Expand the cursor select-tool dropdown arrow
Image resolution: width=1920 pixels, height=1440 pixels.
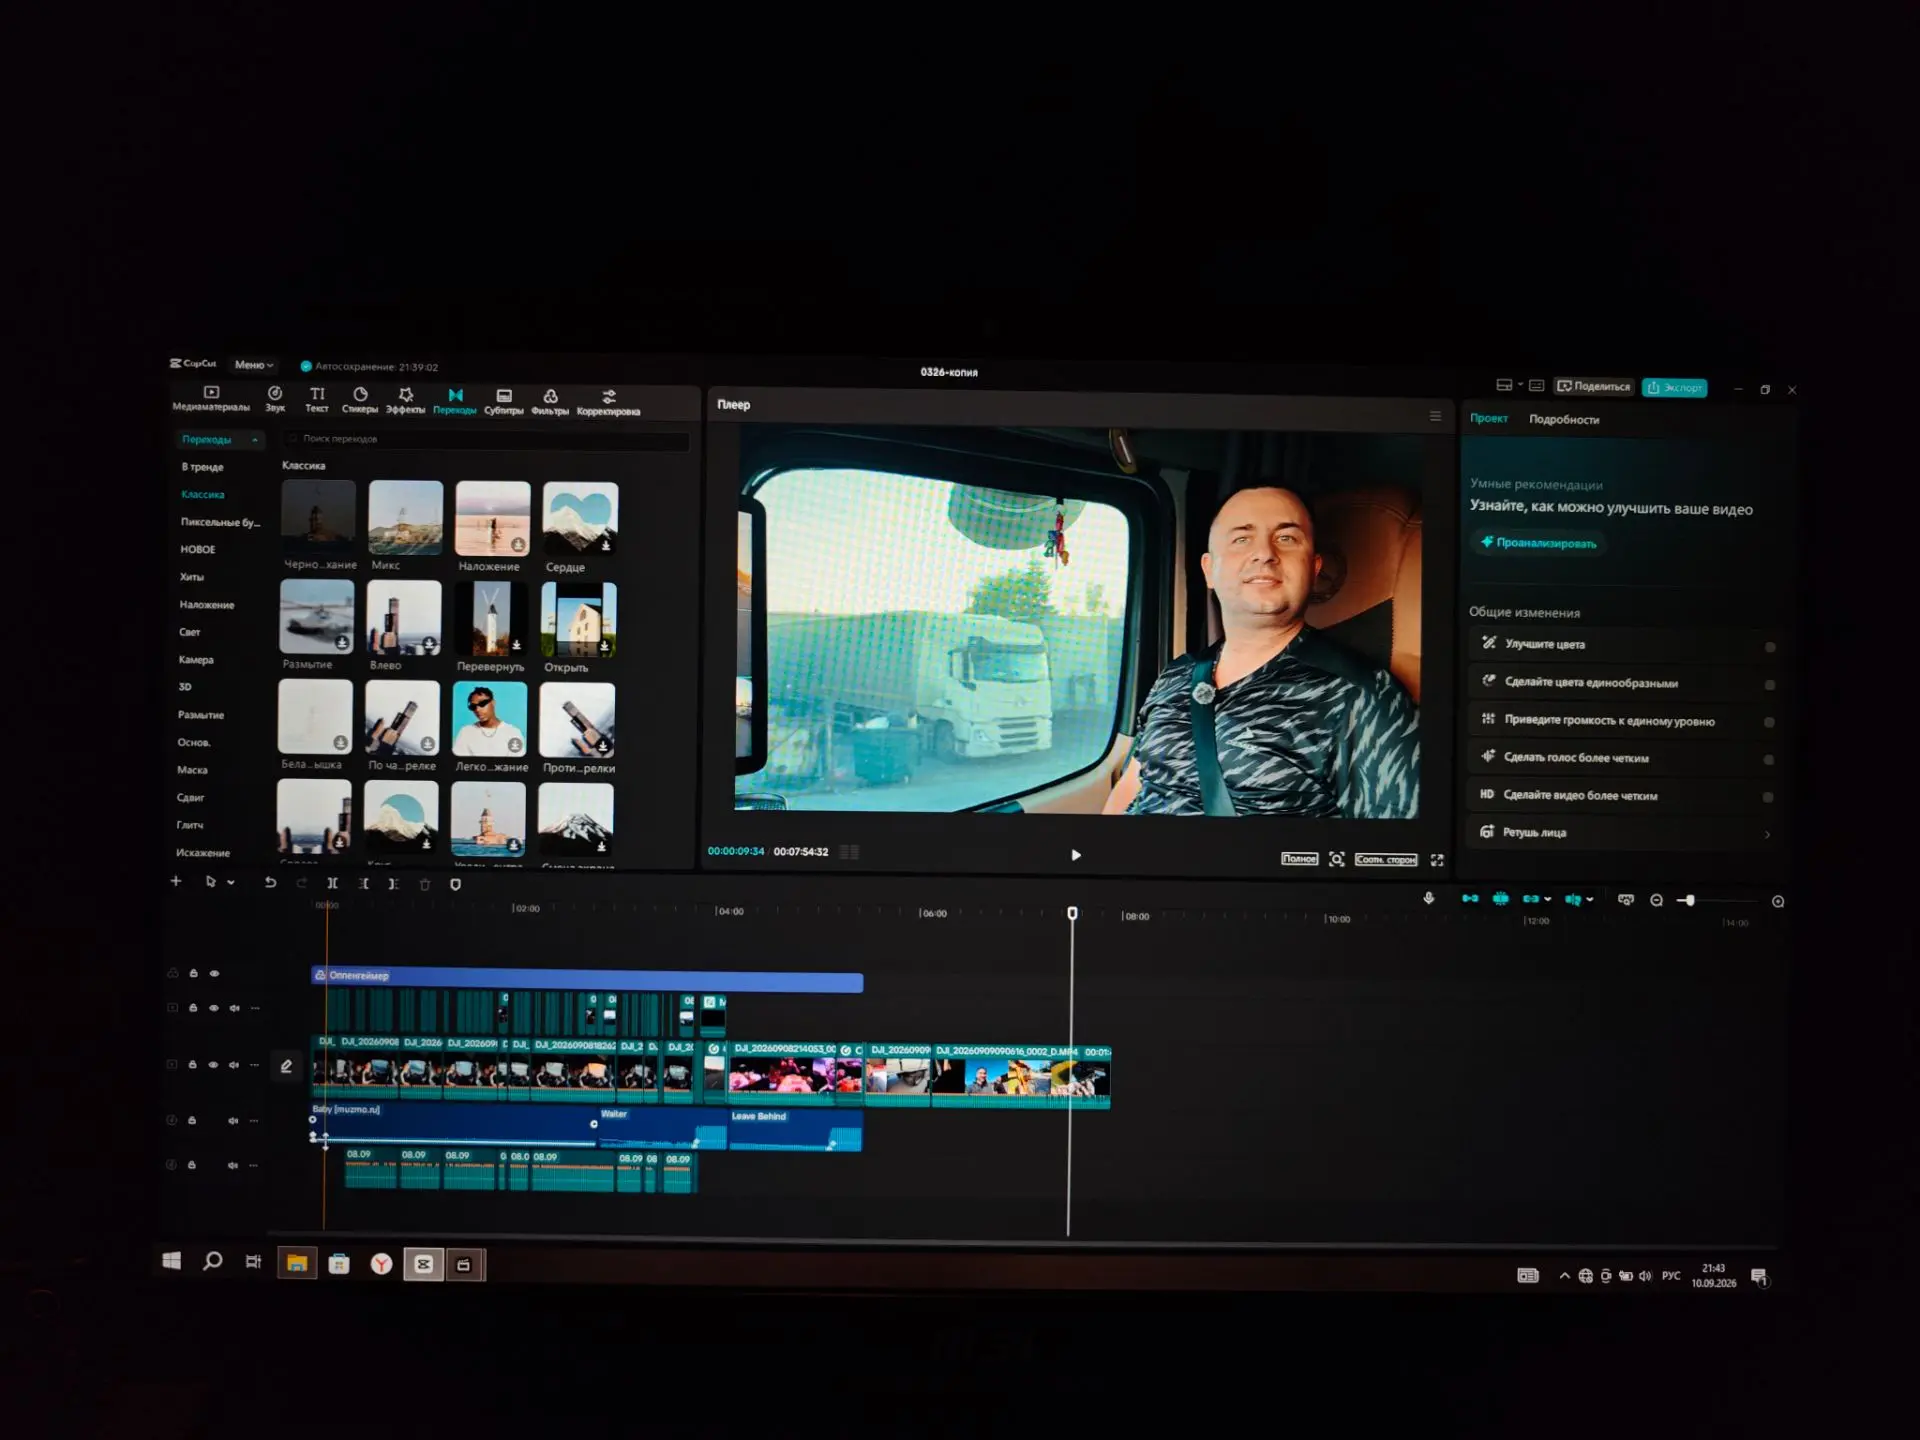(x=231, y=882)
